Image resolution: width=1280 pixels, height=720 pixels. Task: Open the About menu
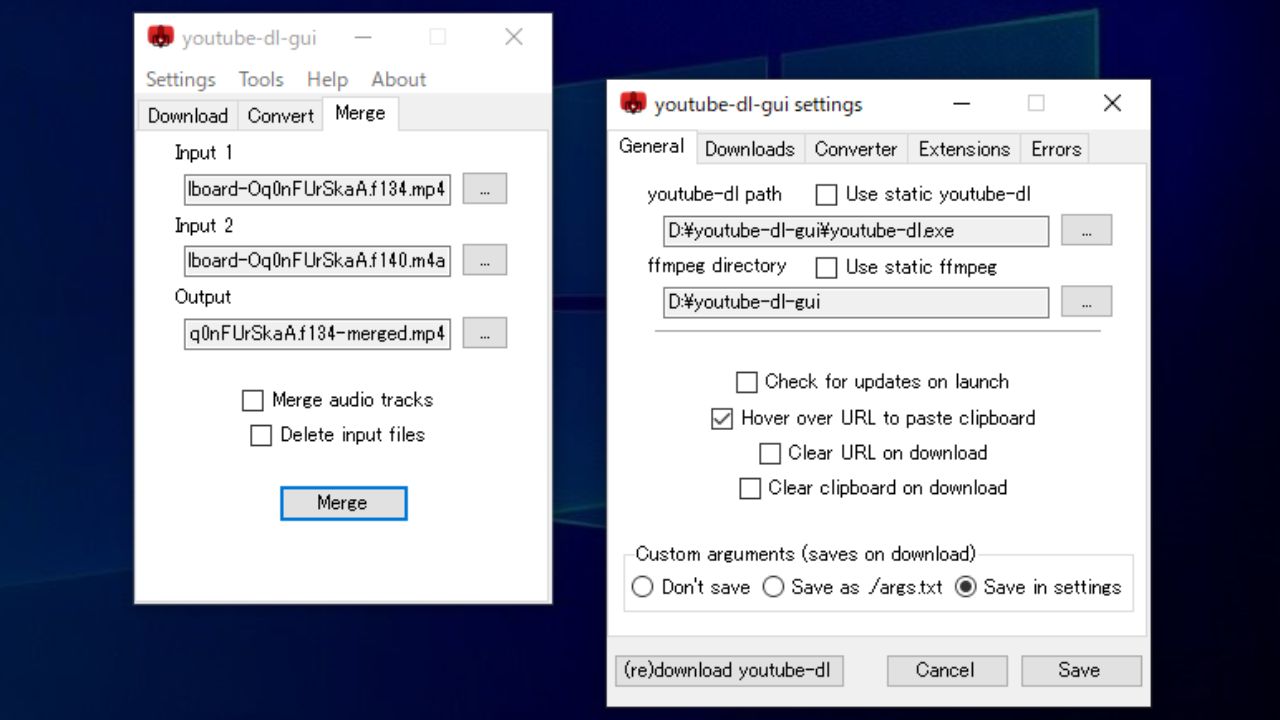(398, 79)
